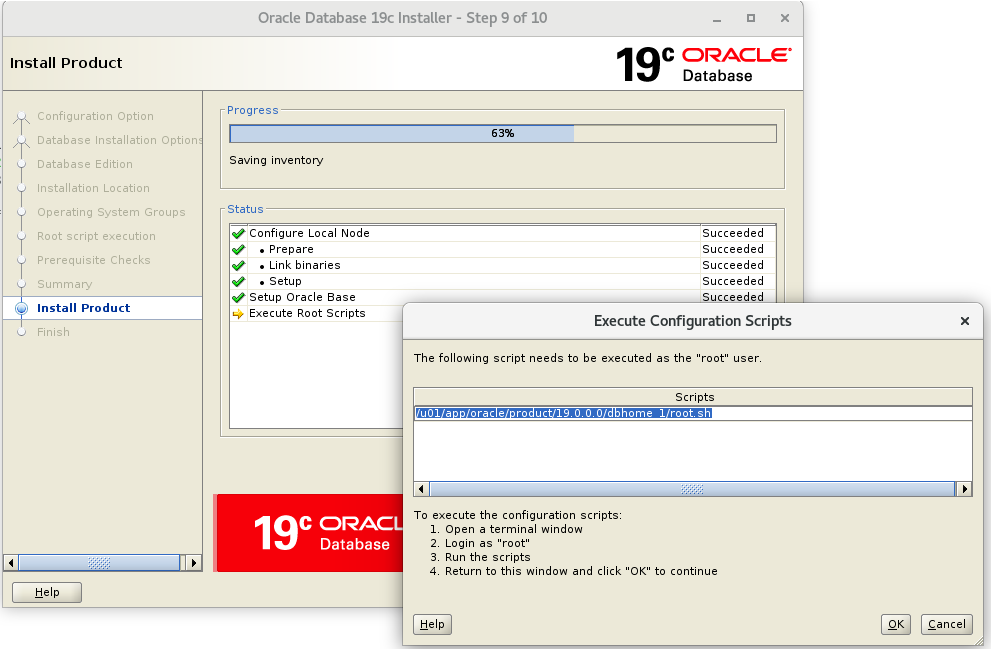This screenshot has width=991, height=649.
Task: Maximize the Oracle Database 19c Installer window
Action: click(751, 18)
